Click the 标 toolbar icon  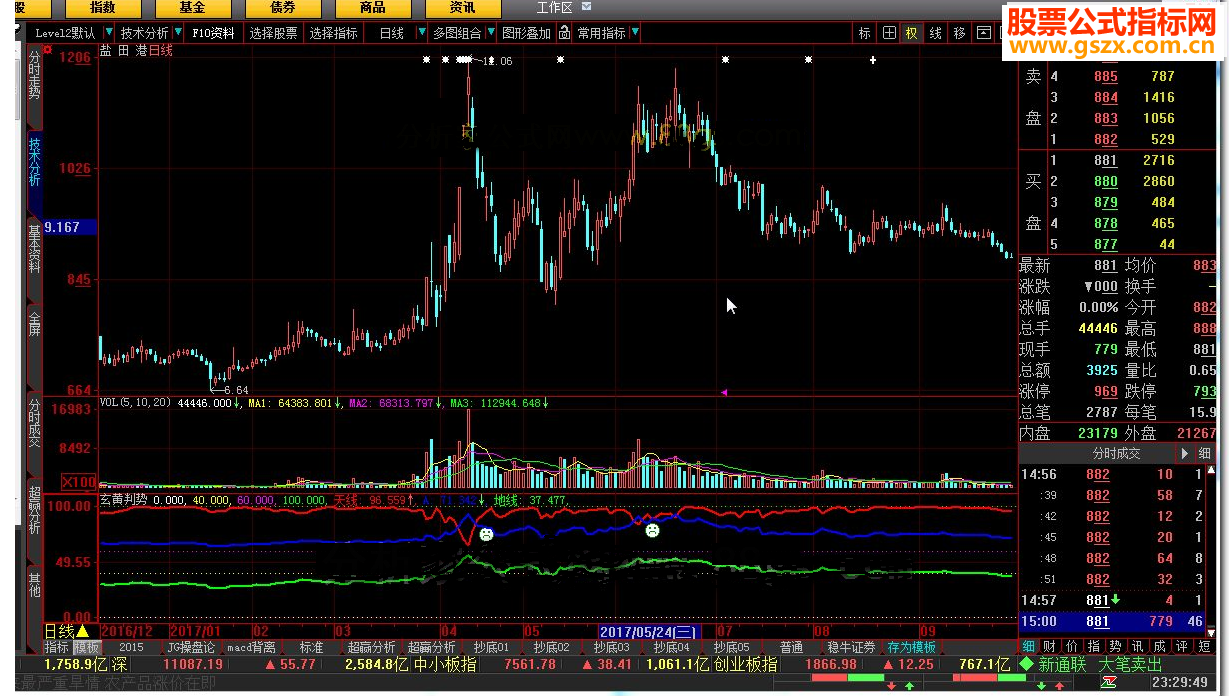865,33
